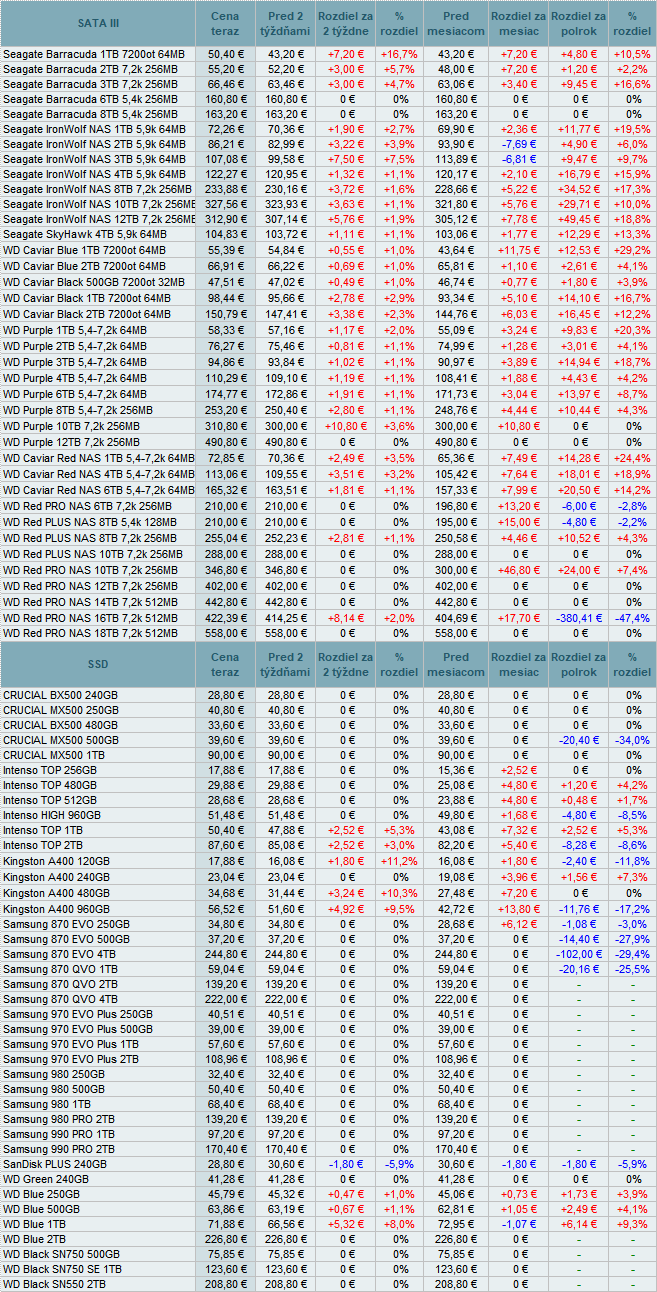The width and height of the screenshot is (657, 1292).
Task: Select the CRUCIAL MX500 1TB product name
Action: tap(56, 755)
